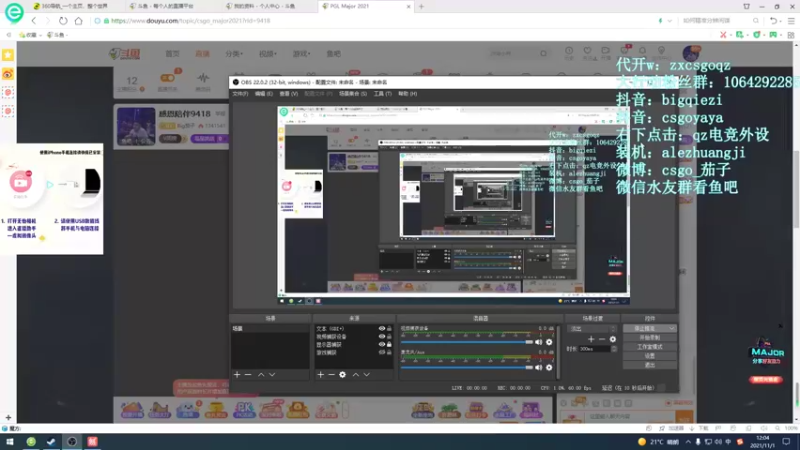Screen dimensions: 800x450
Task: Adjust the Mic/Aux volume slider
Action: coord(466,367)
